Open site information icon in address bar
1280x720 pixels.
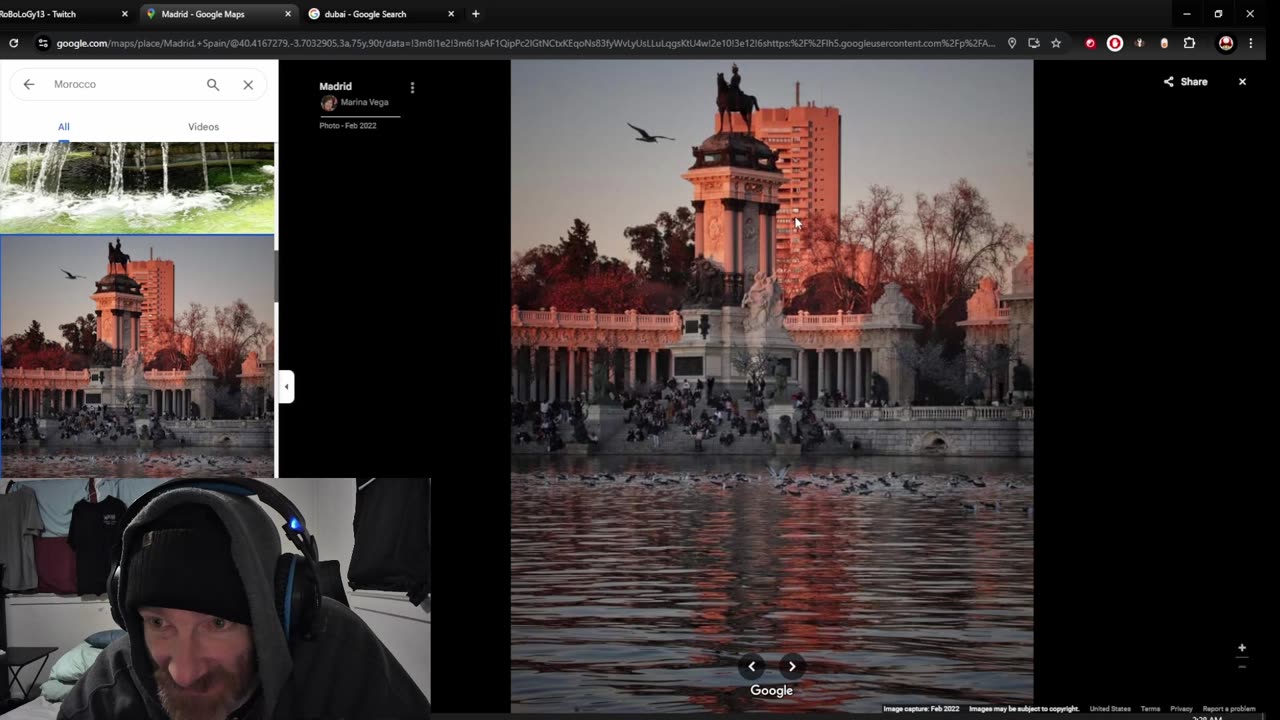point(42,43)
